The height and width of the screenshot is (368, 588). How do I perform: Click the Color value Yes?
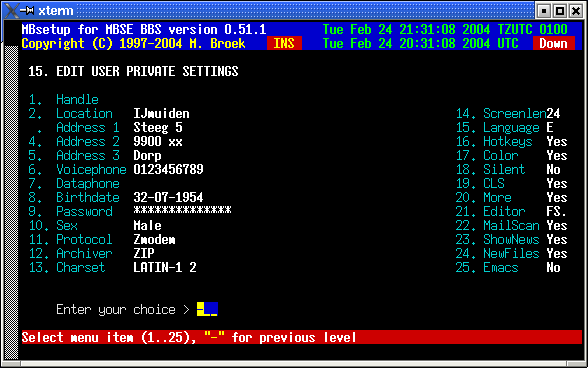[x=557, y=155]
